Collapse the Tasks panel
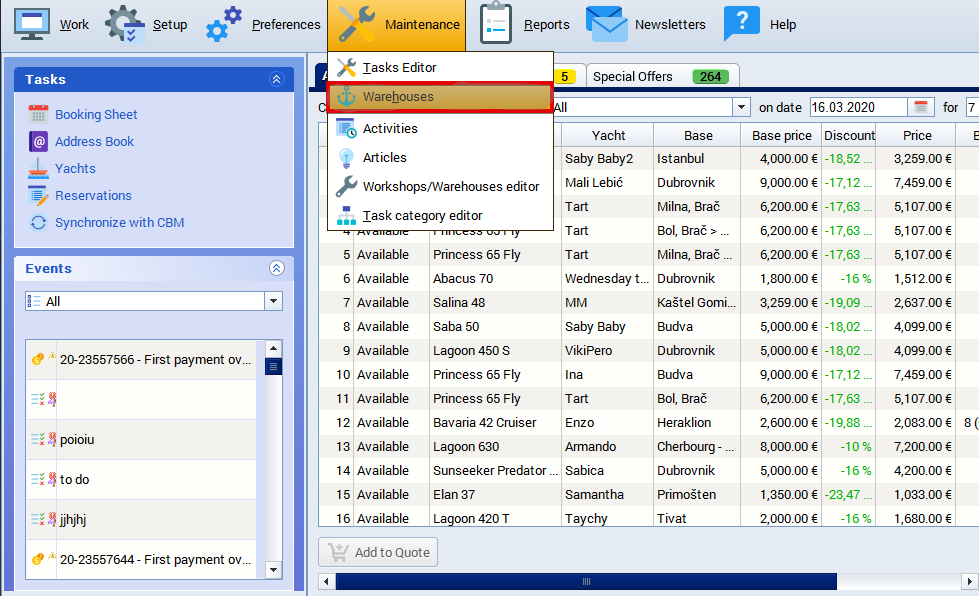This screenshot has height=596, width=979. click(x=277, y=79)
